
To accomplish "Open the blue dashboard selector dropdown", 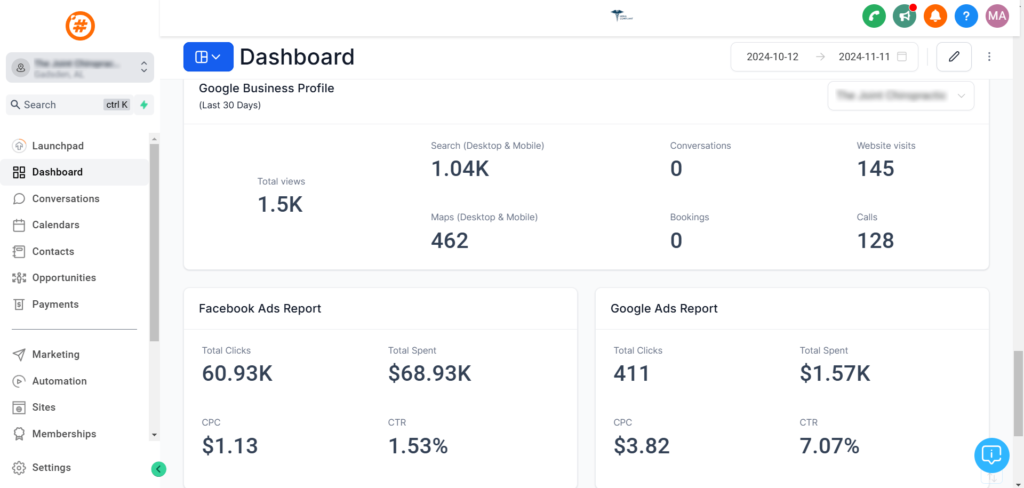I will click(x=208, y=57).
